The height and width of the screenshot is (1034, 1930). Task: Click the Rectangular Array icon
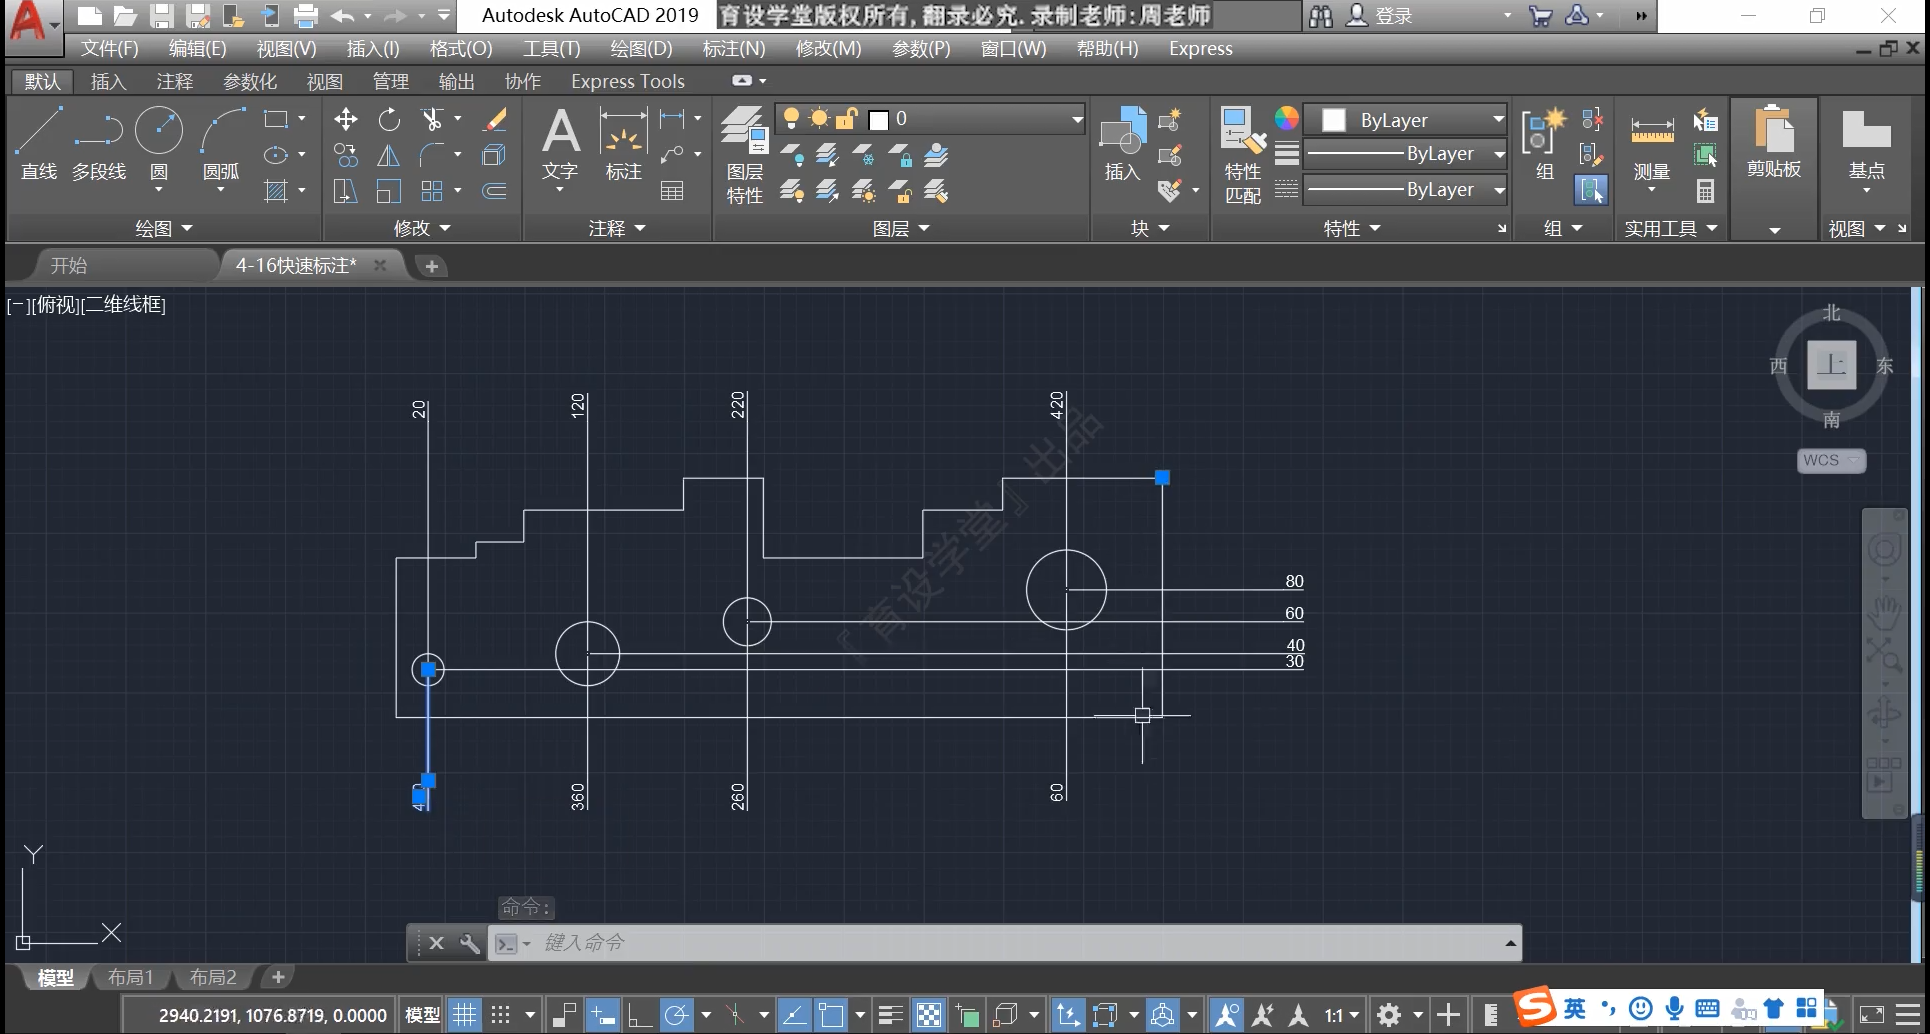432,191
